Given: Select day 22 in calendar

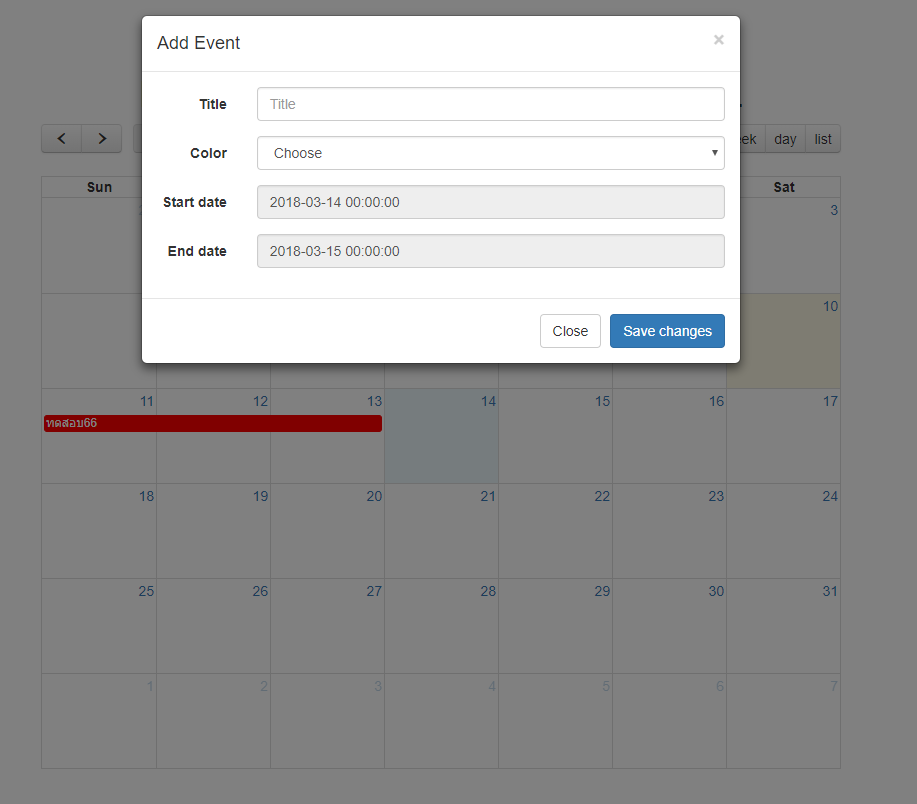Looking at the screenshot, I should [556, 531].
